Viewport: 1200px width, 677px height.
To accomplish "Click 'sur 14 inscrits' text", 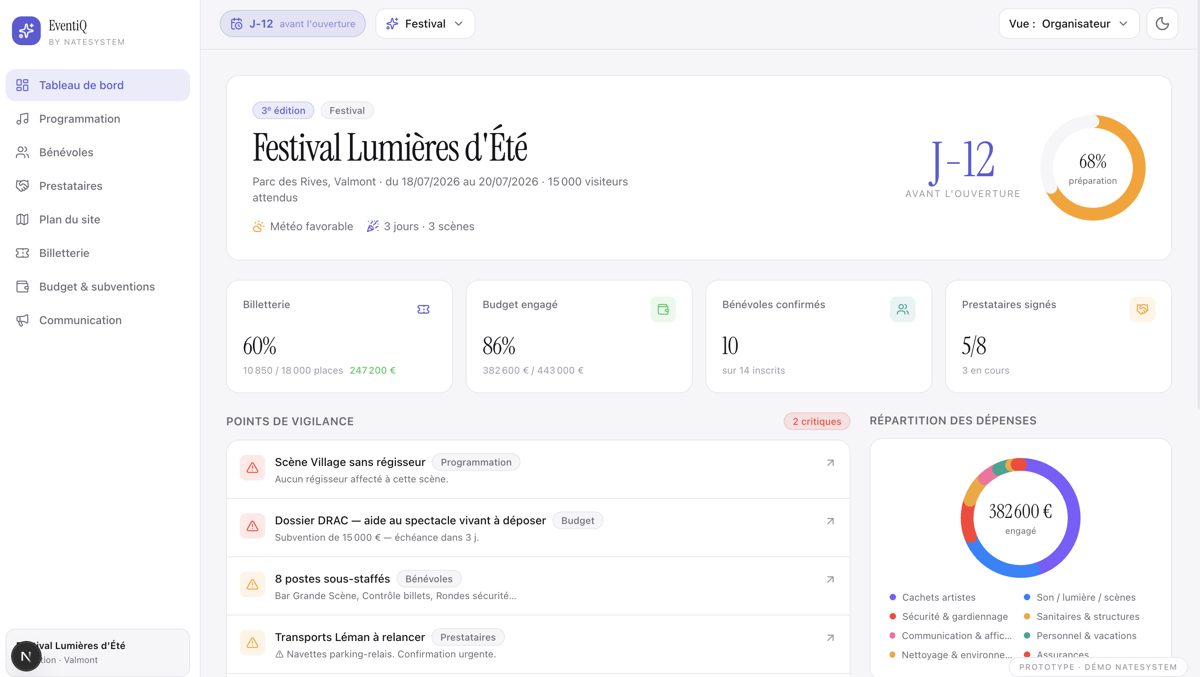I will tap(753, 370).
